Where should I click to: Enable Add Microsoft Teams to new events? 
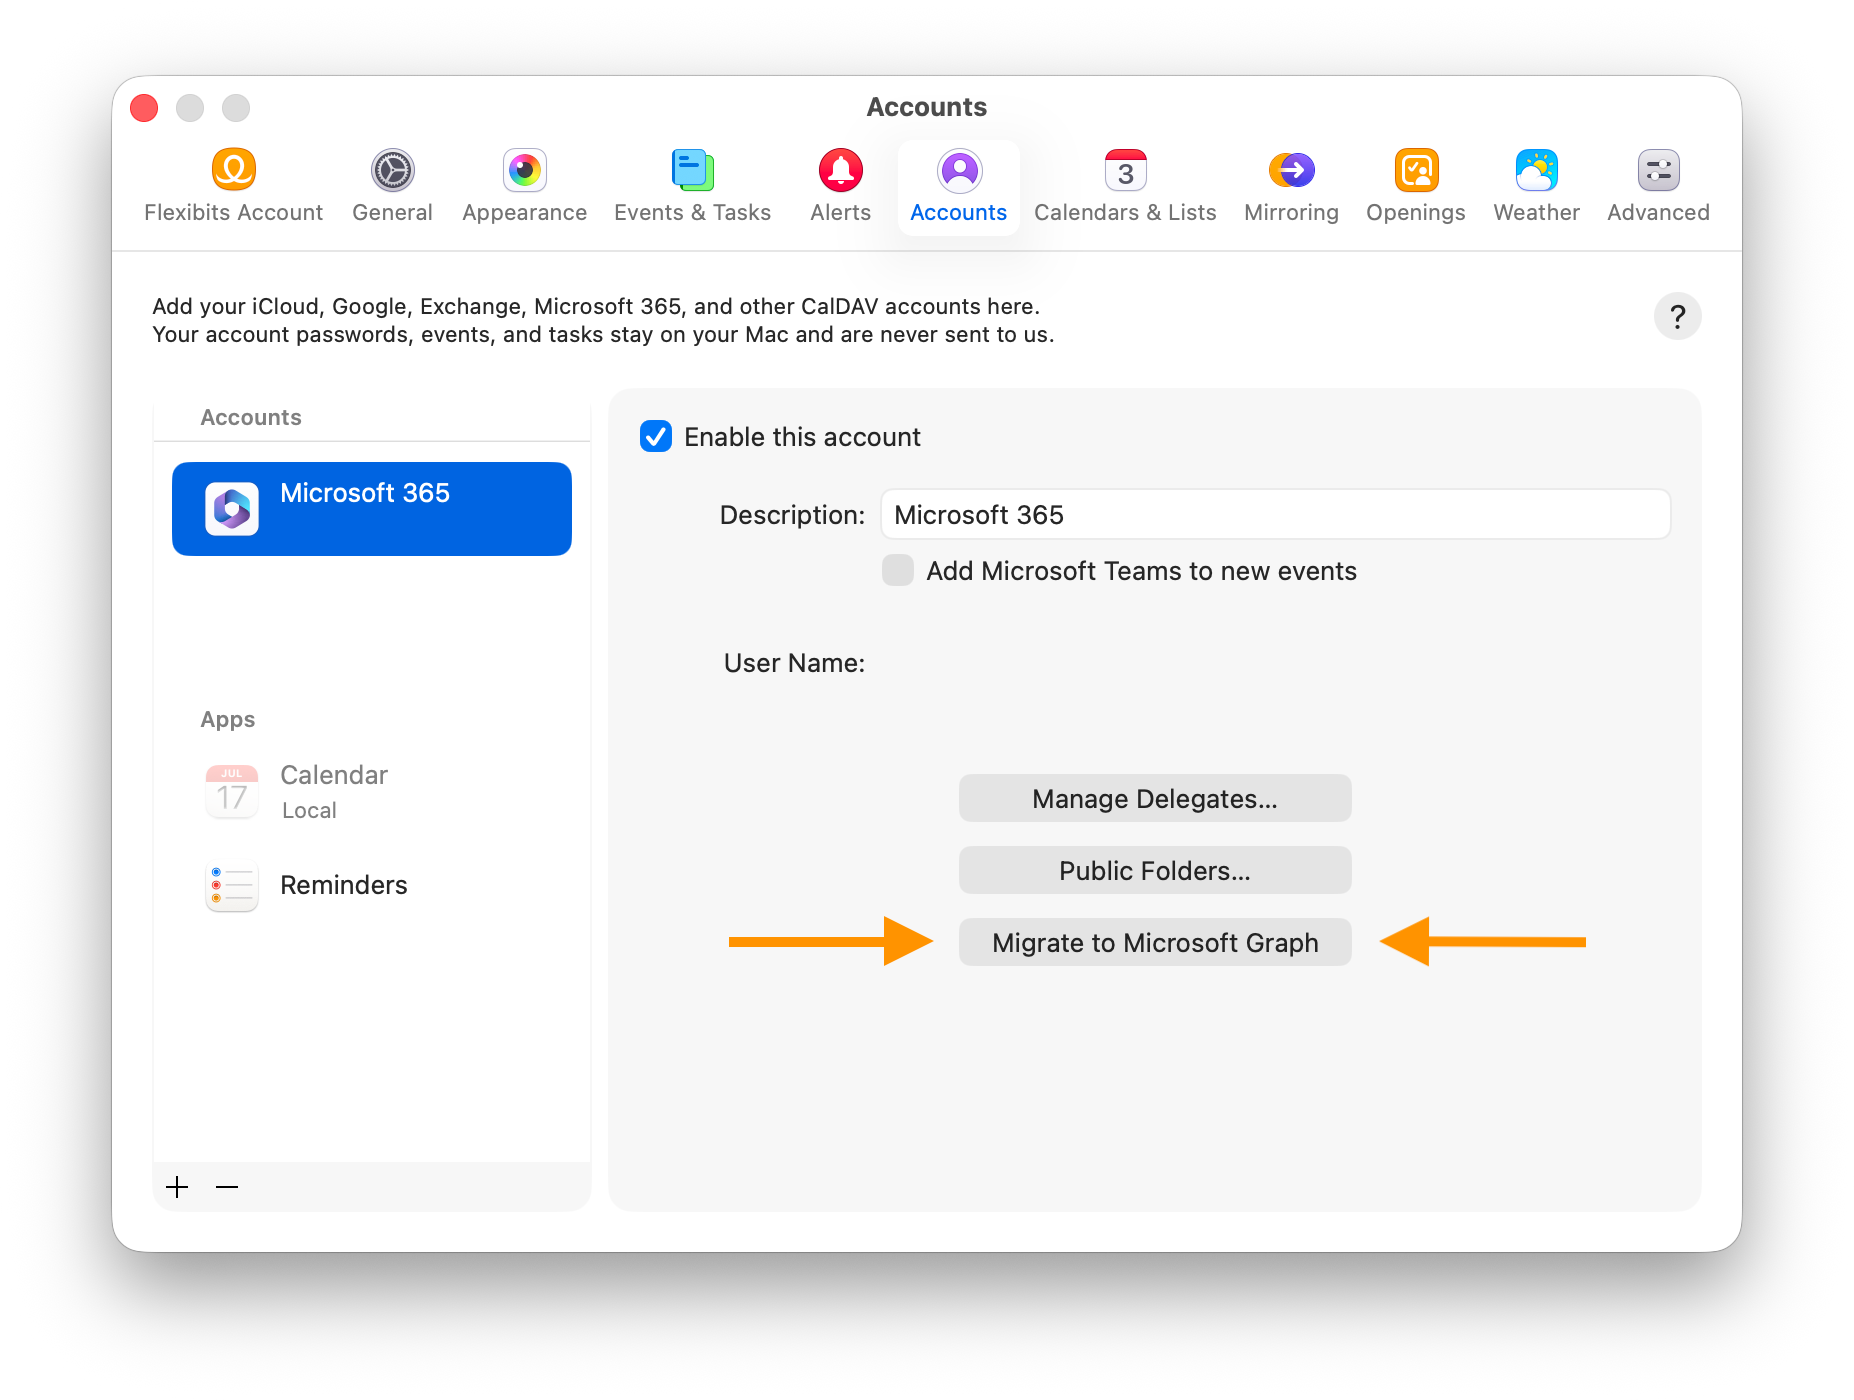tap(898, 571)
